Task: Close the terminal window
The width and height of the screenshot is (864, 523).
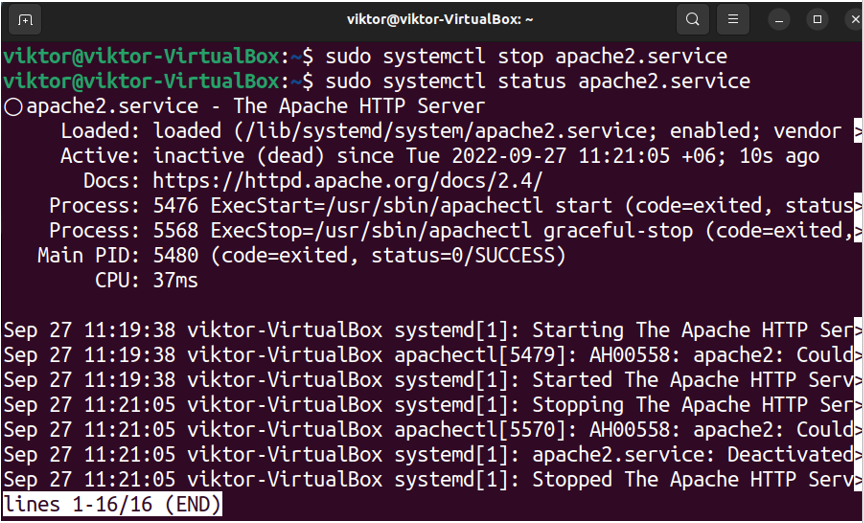Action: pyautogui.click(x=855, y=20)
